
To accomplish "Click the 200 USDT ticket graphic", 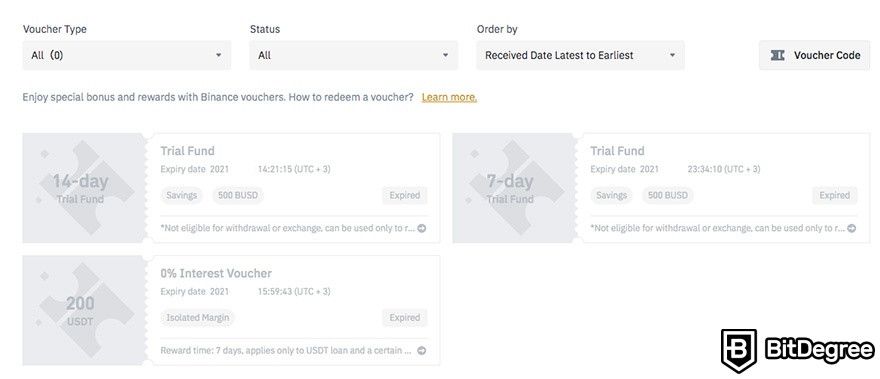I will click(x=83, y=310).
